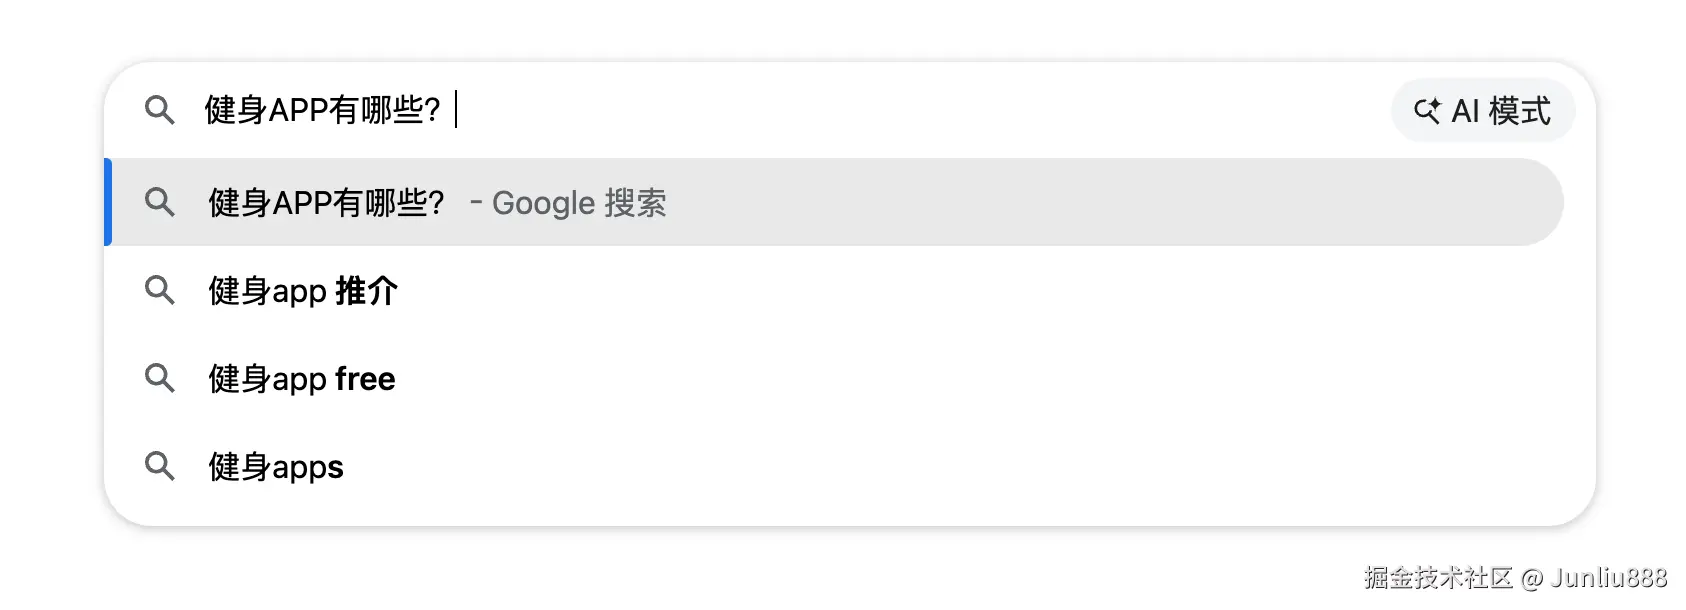This screenshot has height=610, width=1686.
Task: Open AI 模式 from the button label
Action: click(1501, 111)
